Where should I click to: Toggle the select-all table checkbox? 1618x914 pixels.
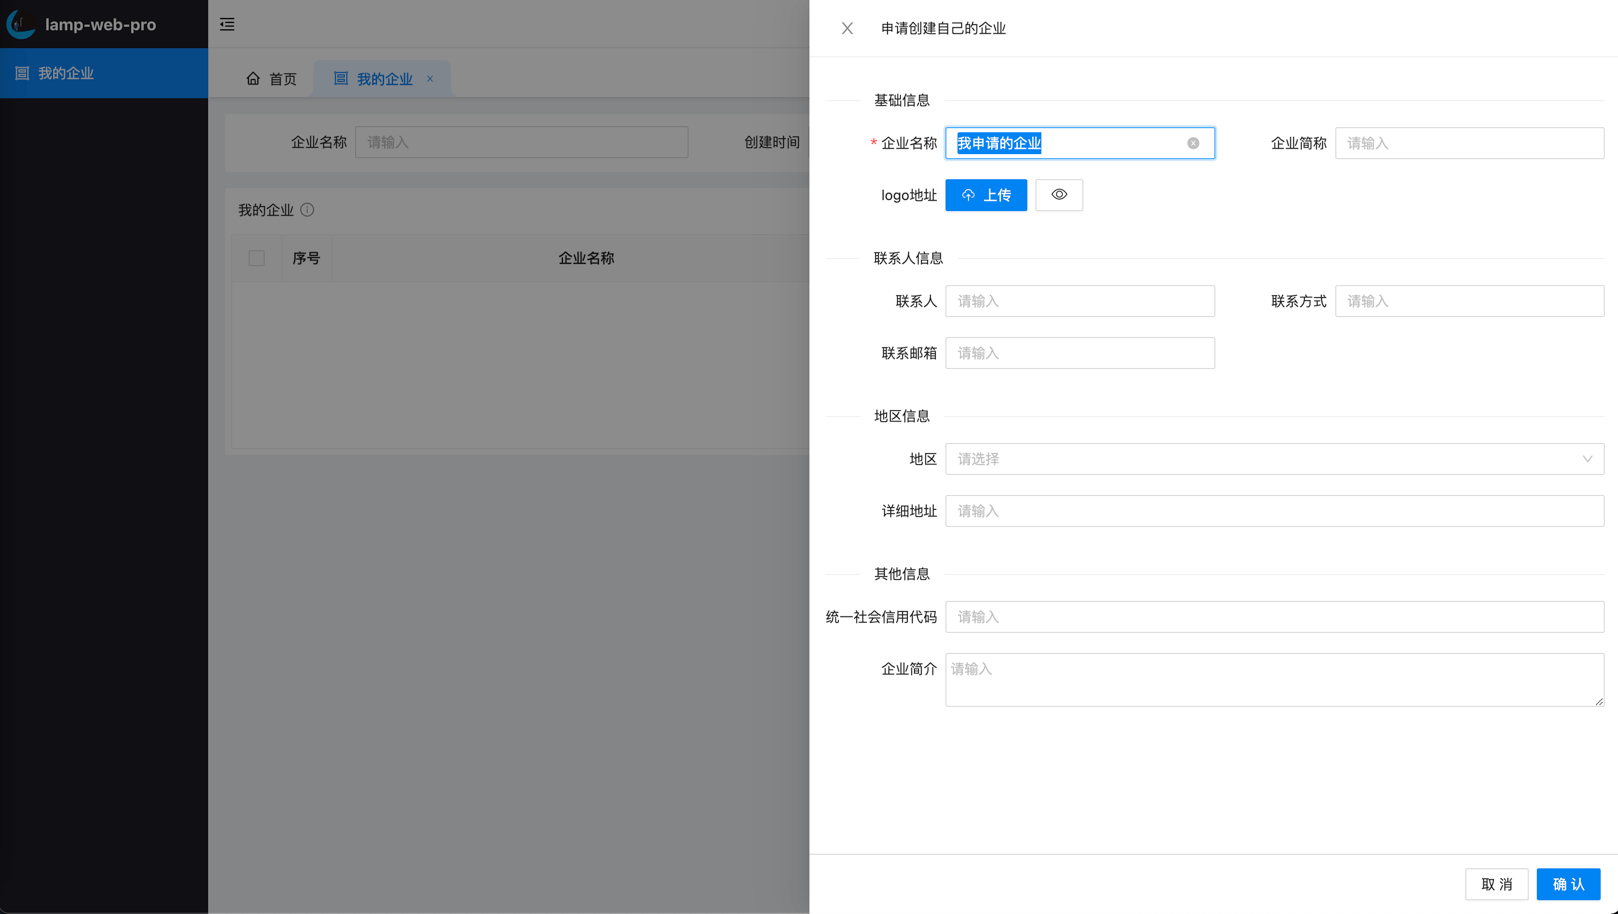(257, 258)
